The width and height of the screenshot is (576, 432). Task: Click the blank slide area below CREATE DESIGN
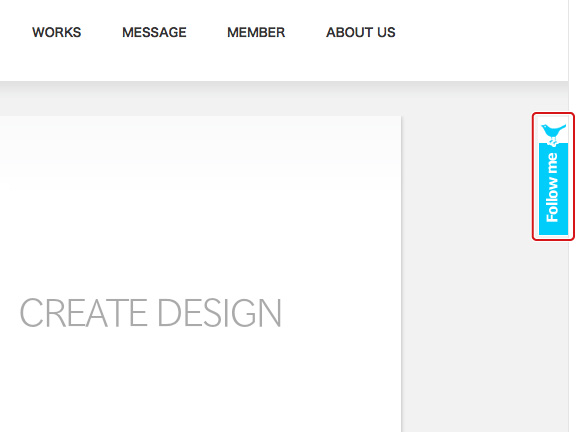coord(200,382)
